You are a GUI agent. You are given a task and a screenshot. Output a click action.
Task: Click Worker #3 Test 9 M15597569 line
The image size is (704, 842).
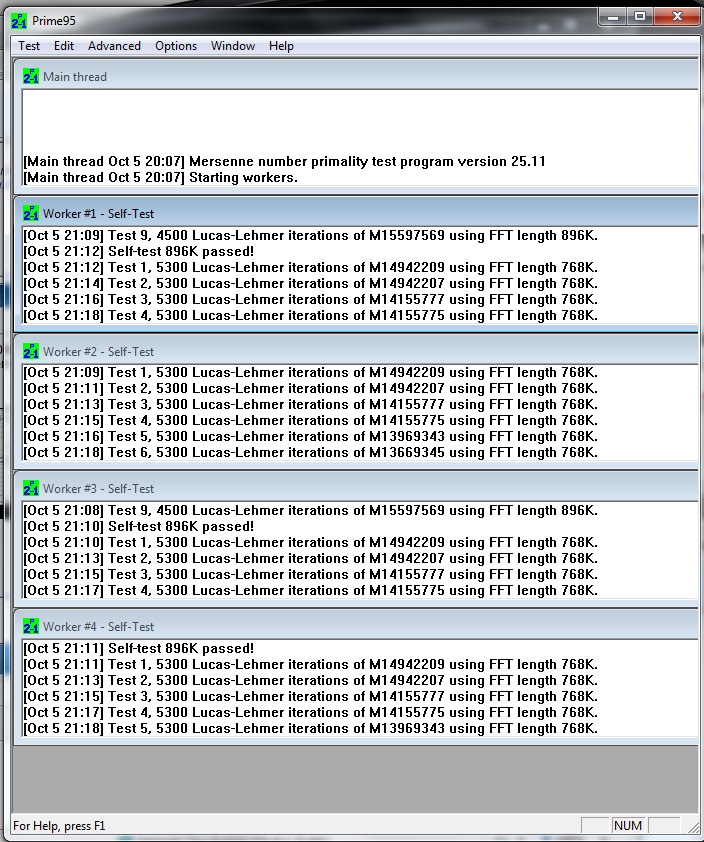(x=310, y=510)
